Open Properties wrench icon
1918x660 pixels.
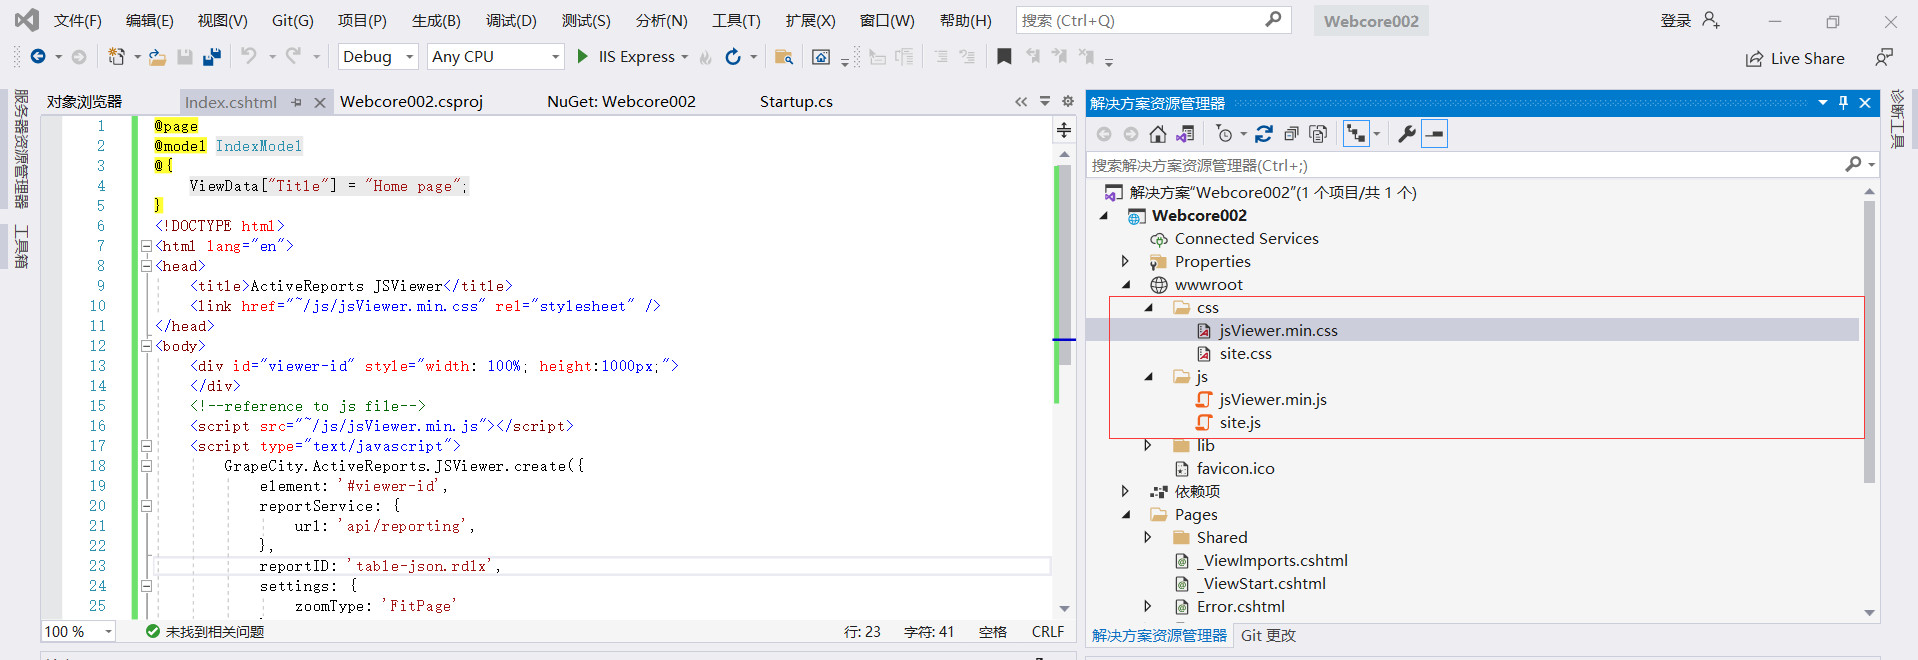(1407, 134)
